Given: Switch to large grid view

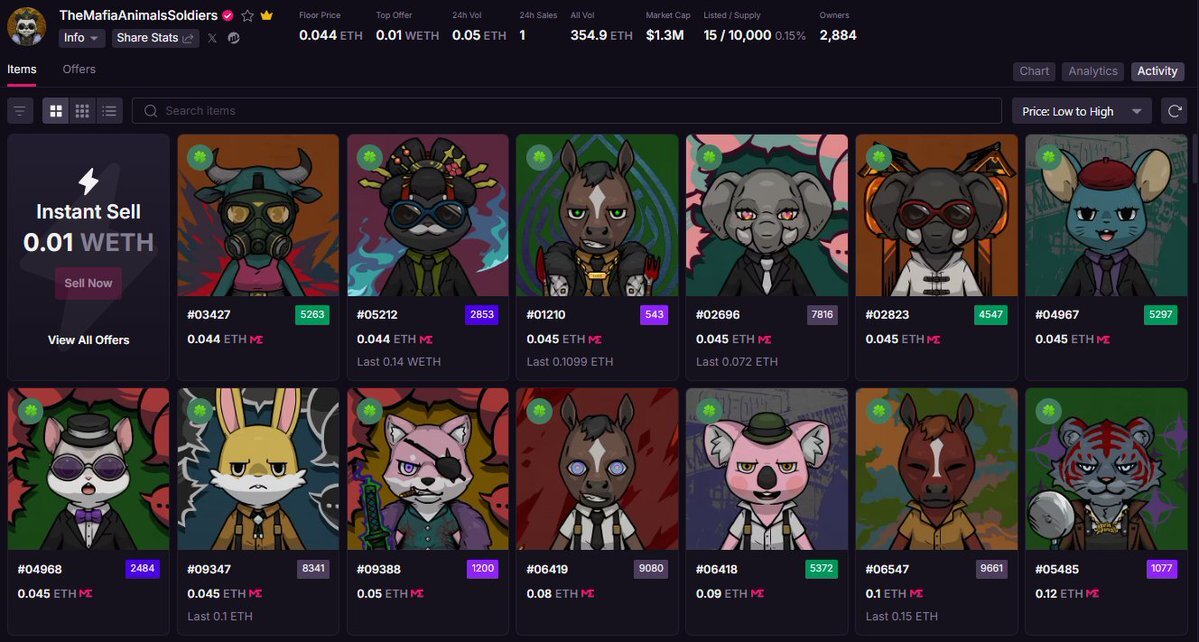Looking at the screenshot, I should click(x=56, y=111).
